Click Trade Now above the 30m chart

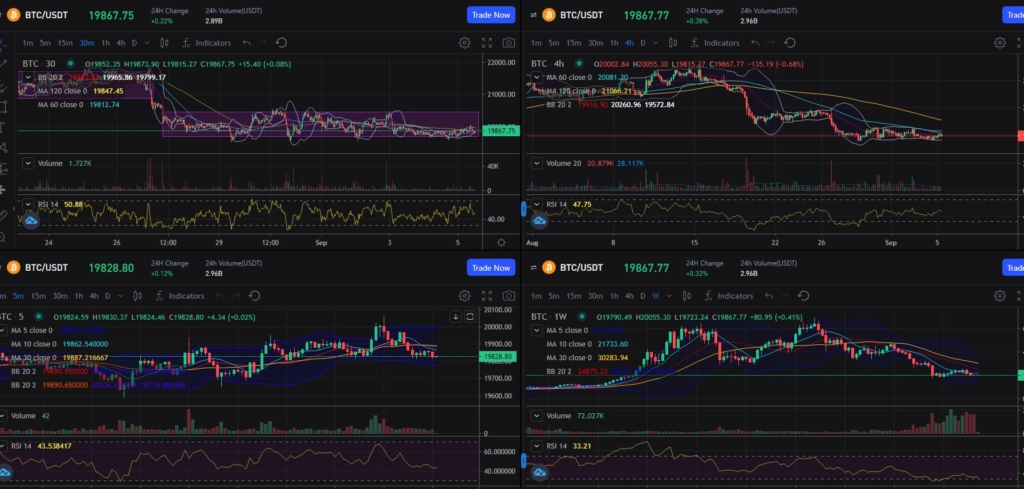click(491, 15)
